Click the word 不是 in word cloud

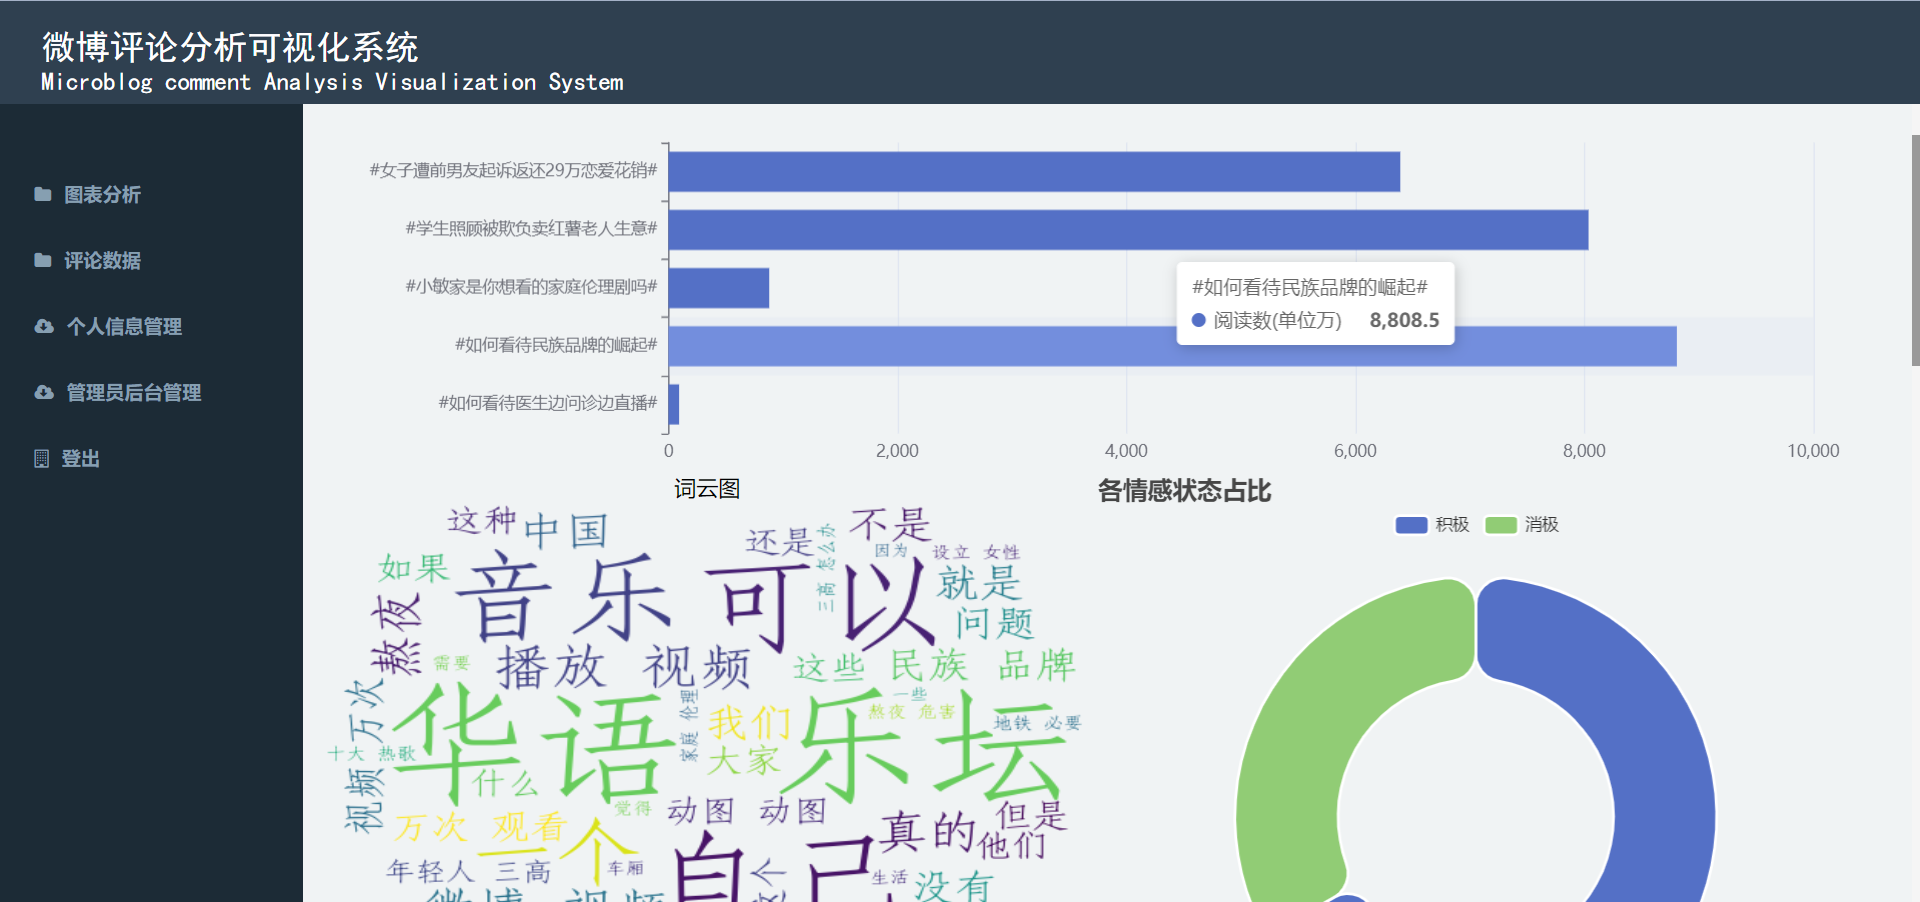(x=890, y=524)
